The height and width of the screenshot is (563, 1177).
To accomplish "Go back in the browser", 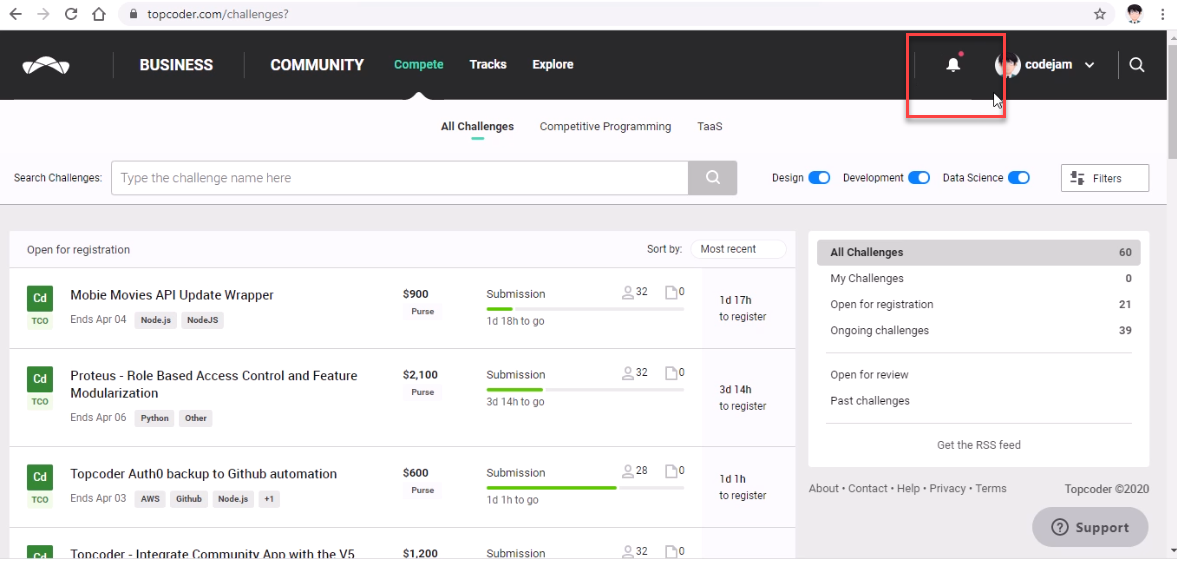I will [15, 14].
